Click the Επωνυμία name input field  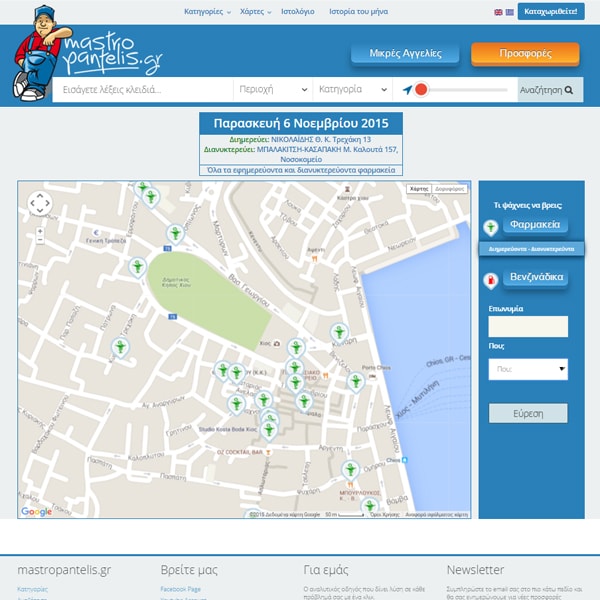tap(528, 327)
